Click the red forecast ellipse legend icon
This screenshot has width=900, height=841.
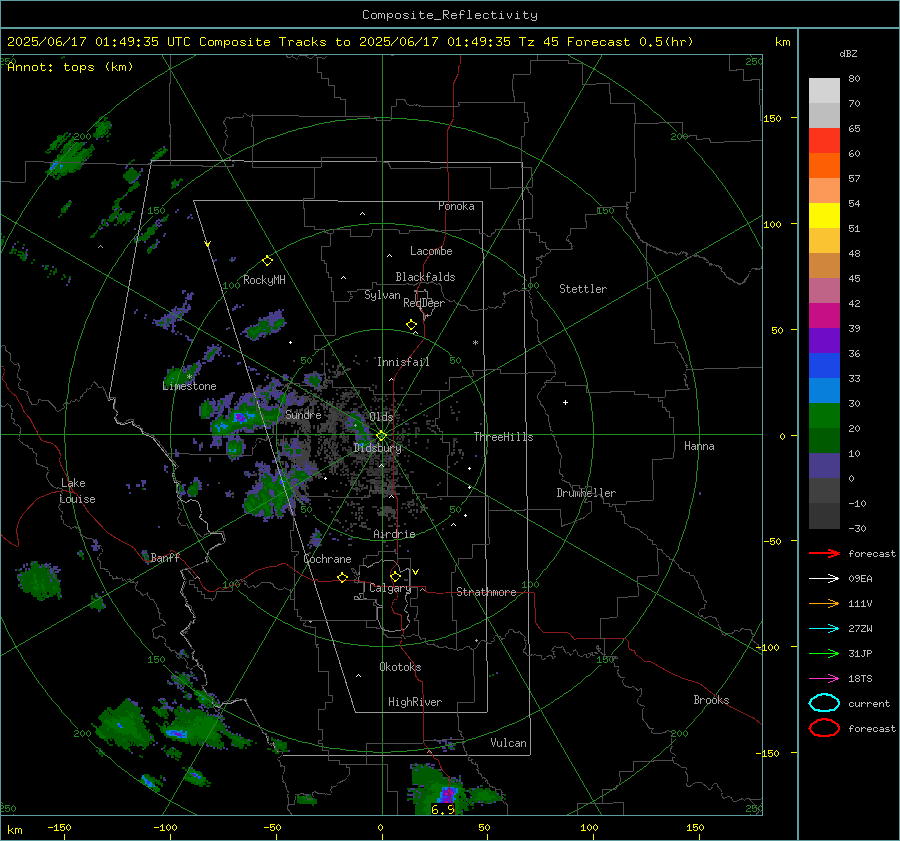point(824,728)
